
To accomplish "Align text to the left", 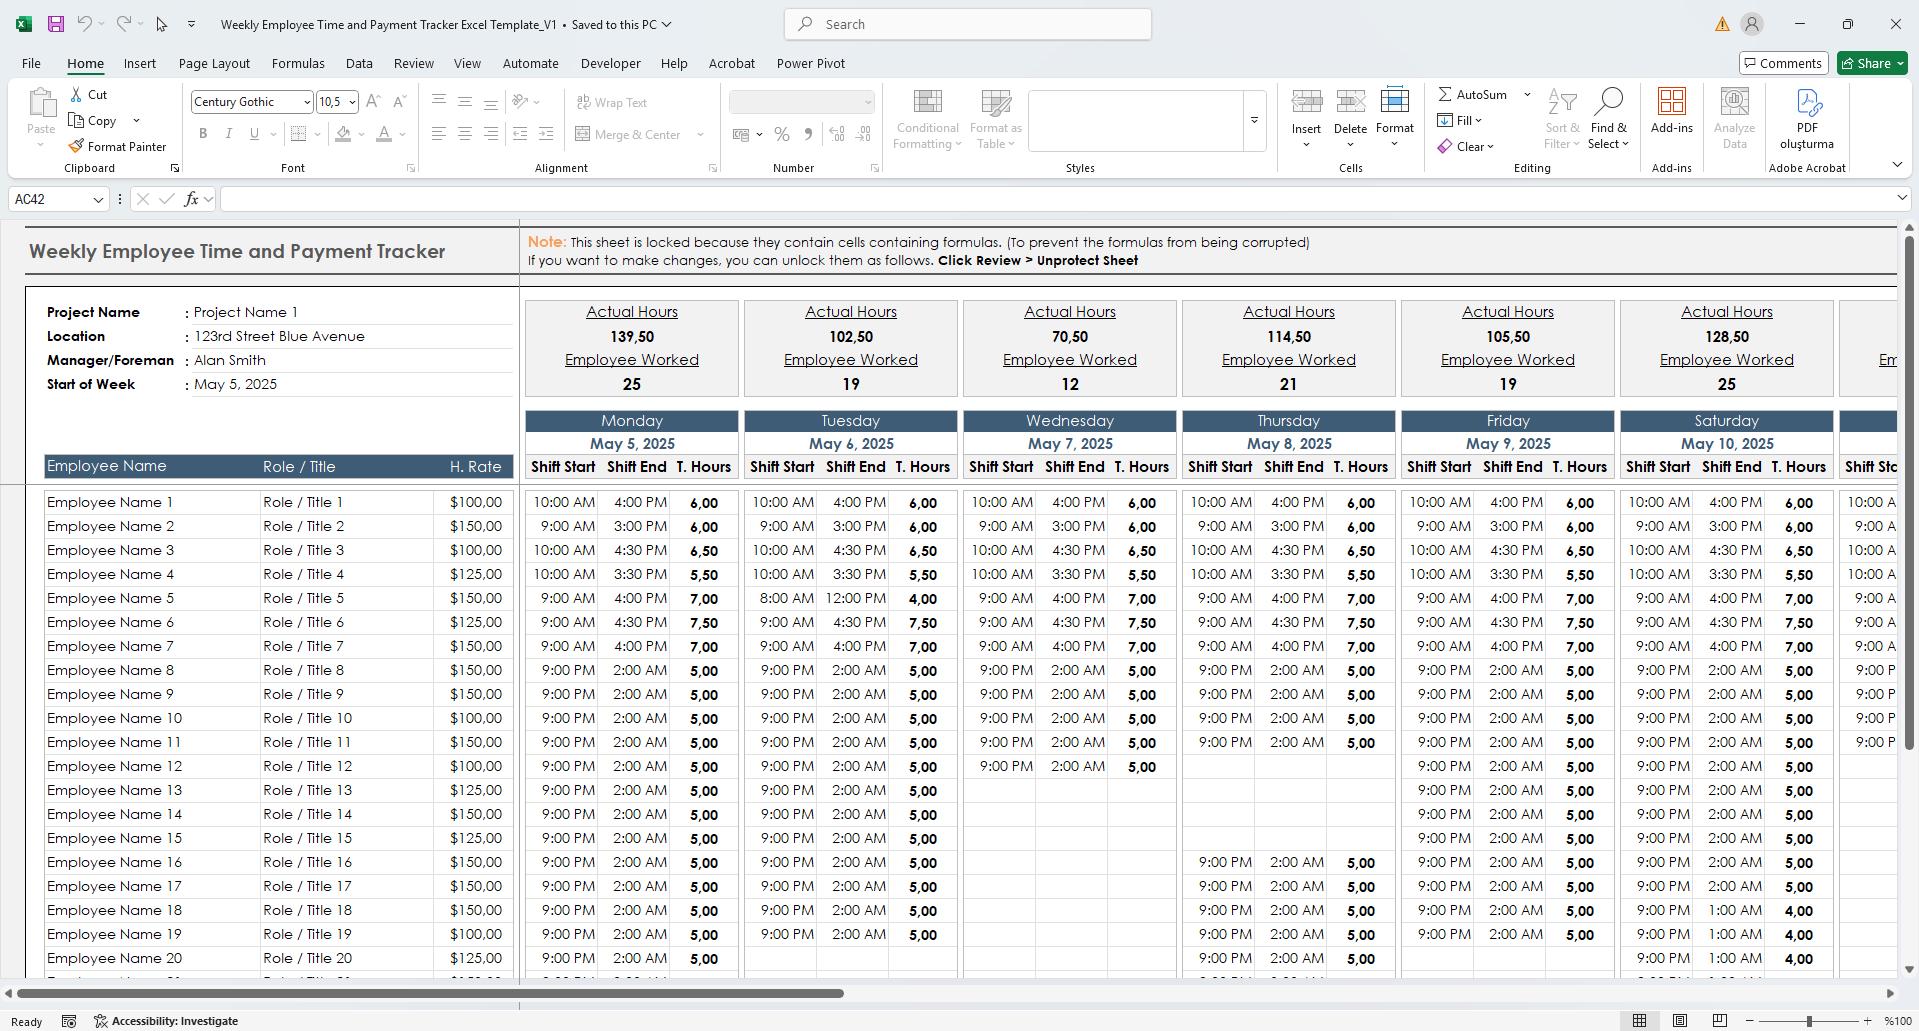I will coord(438,134).
